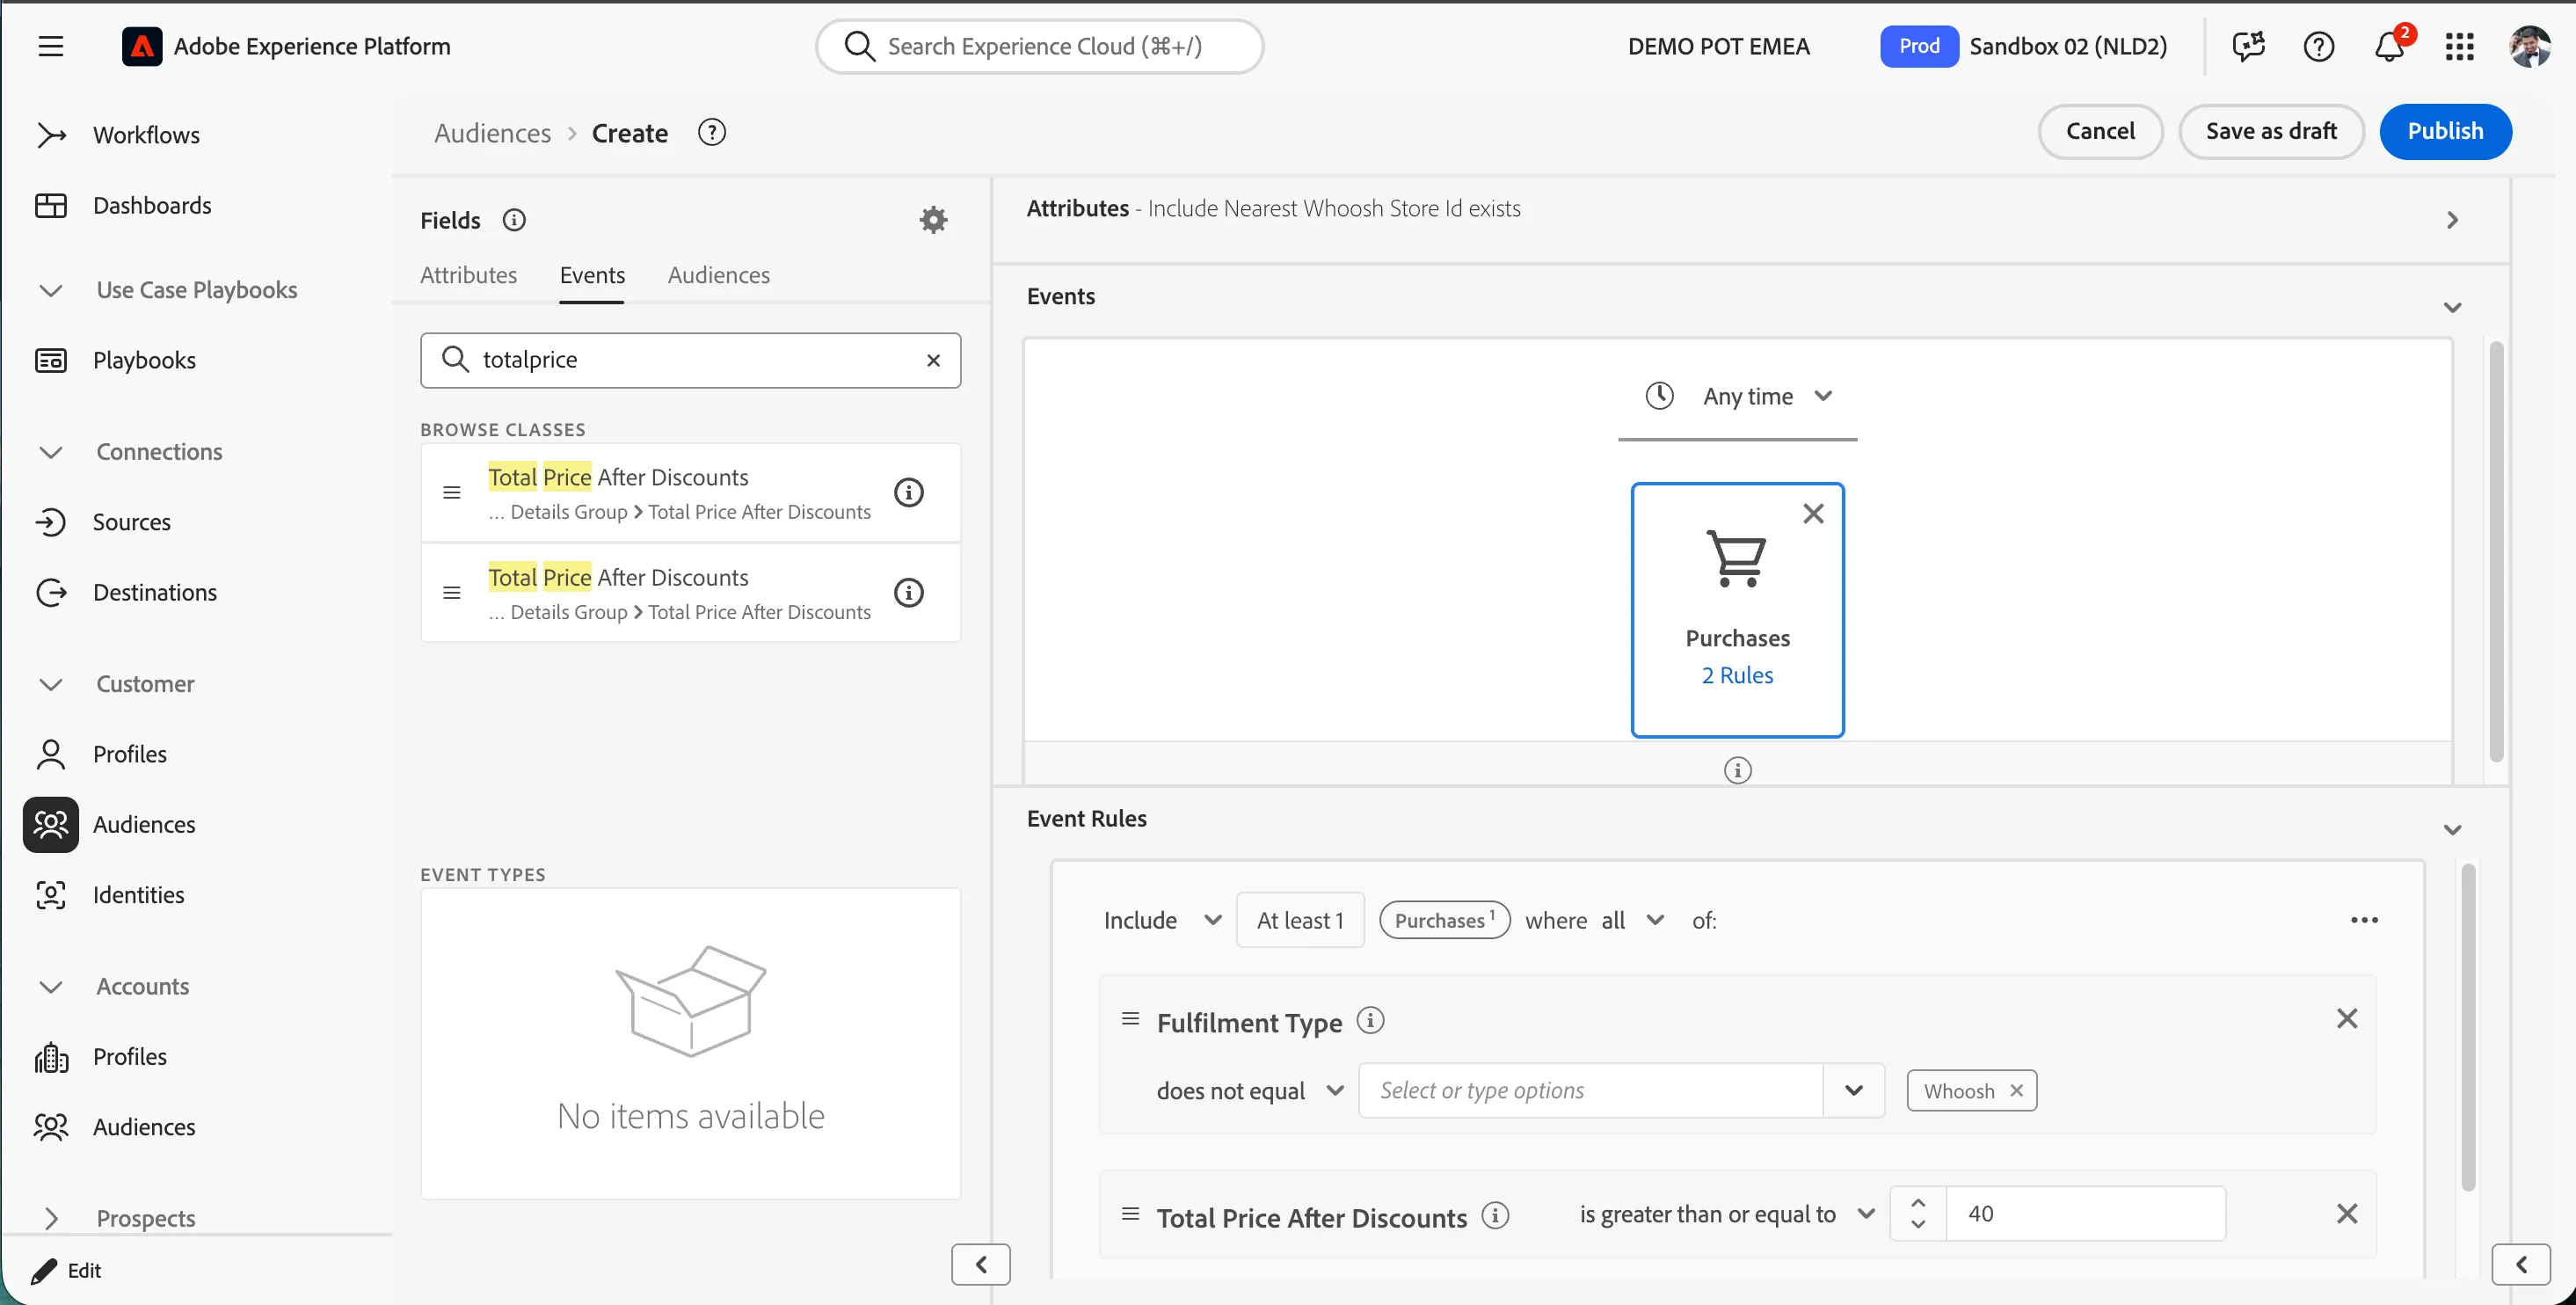Open the Include dropdown
2576x1305 pixels.
click(x=1162, y=920)
